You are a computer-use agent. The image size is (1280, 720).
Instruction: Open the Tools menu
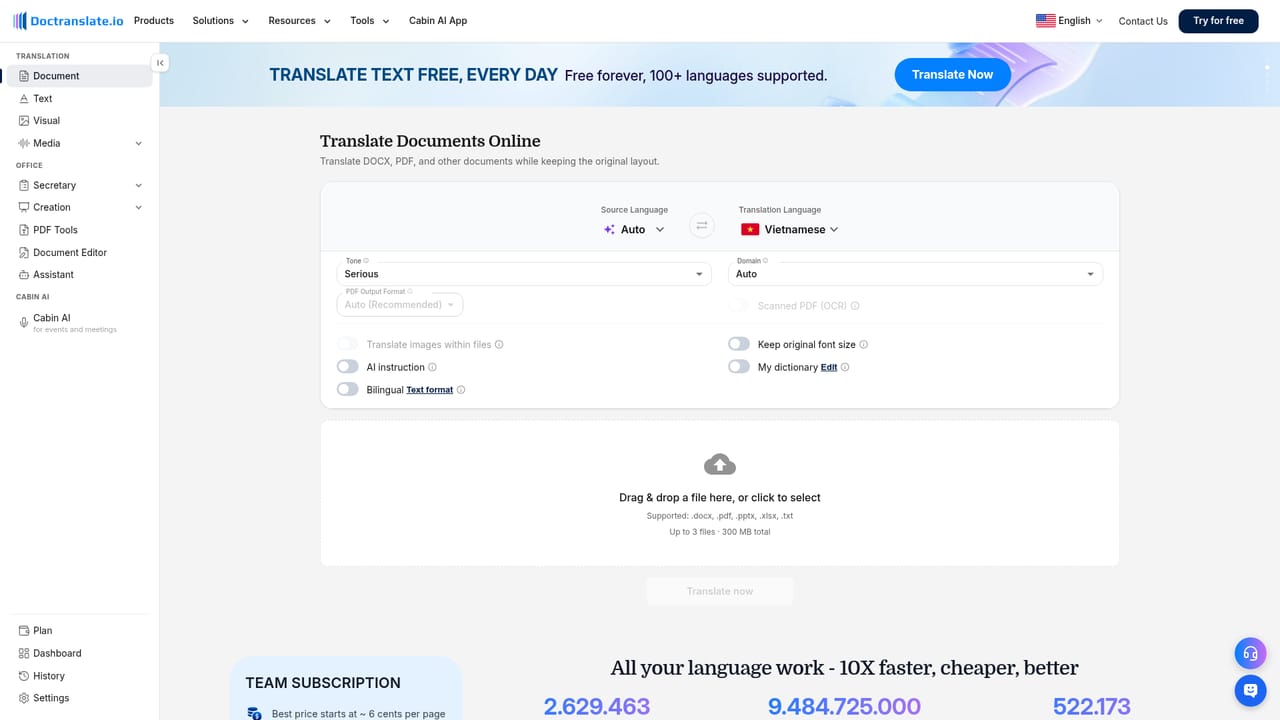point(370,20)
